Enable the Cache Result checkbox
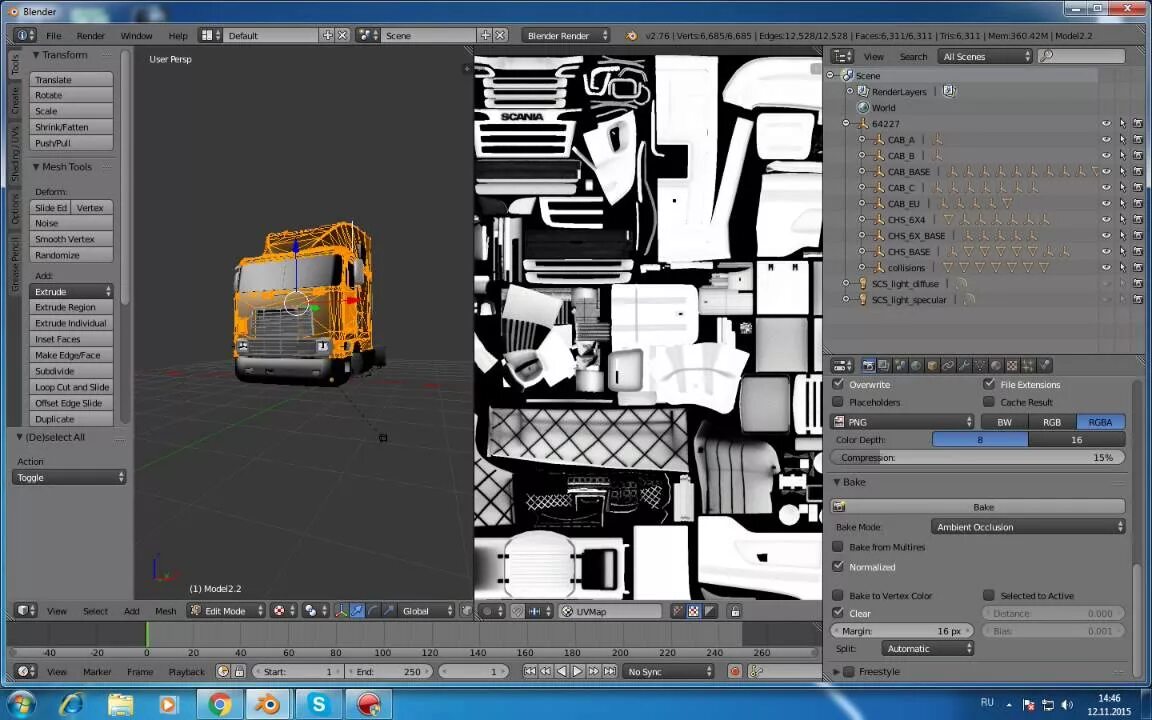Viewport: 1152px width, 720px height. 989,402
